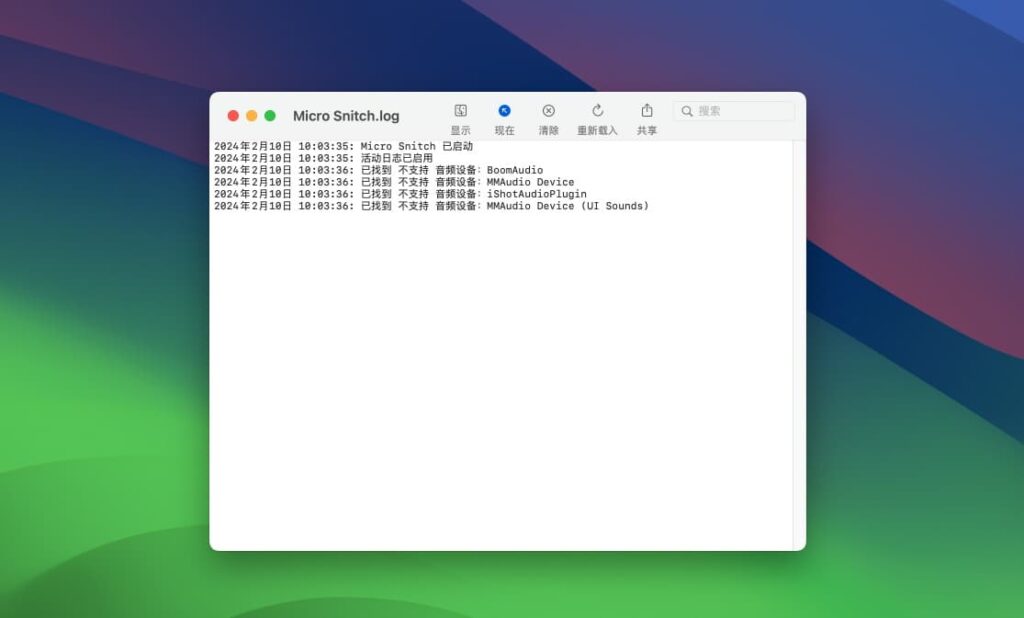Click the magnifying glass in the search field

[x=686, y=111]
